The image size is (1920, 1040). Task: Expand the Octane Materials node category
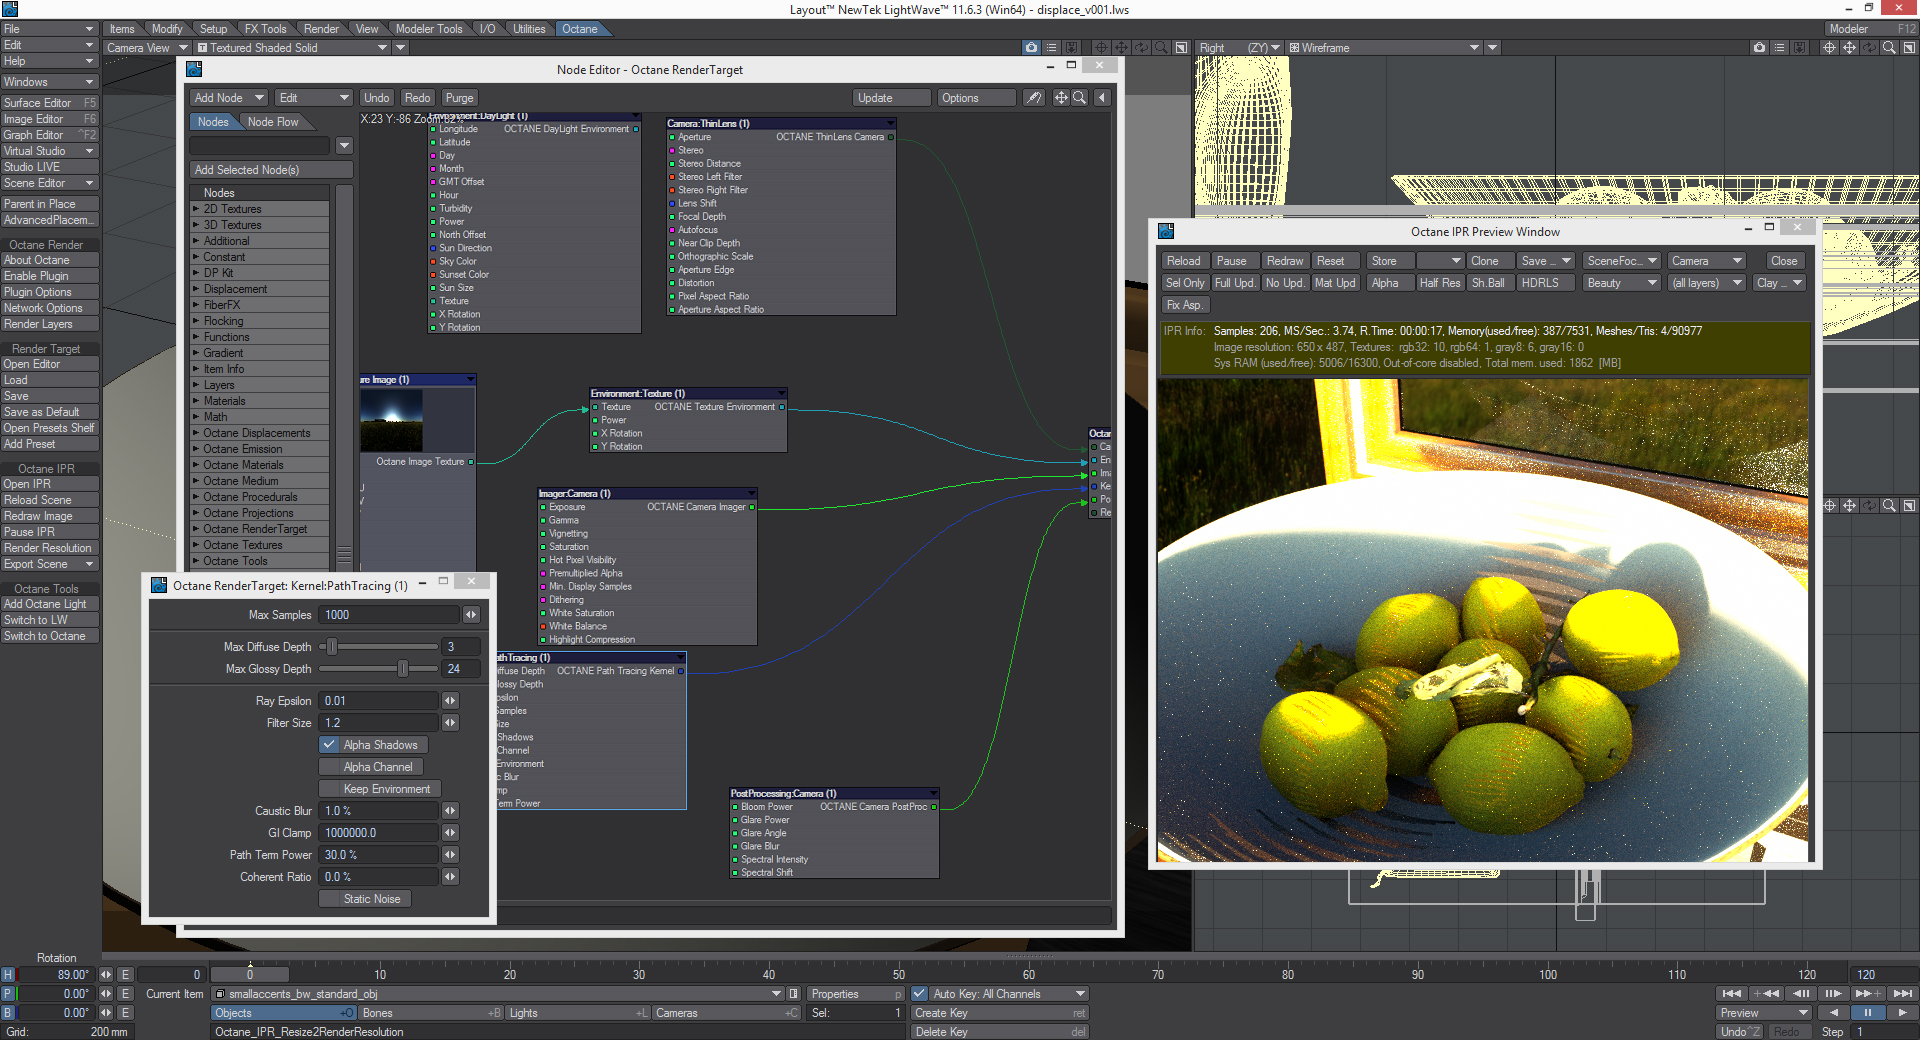[x=196, y=465]
